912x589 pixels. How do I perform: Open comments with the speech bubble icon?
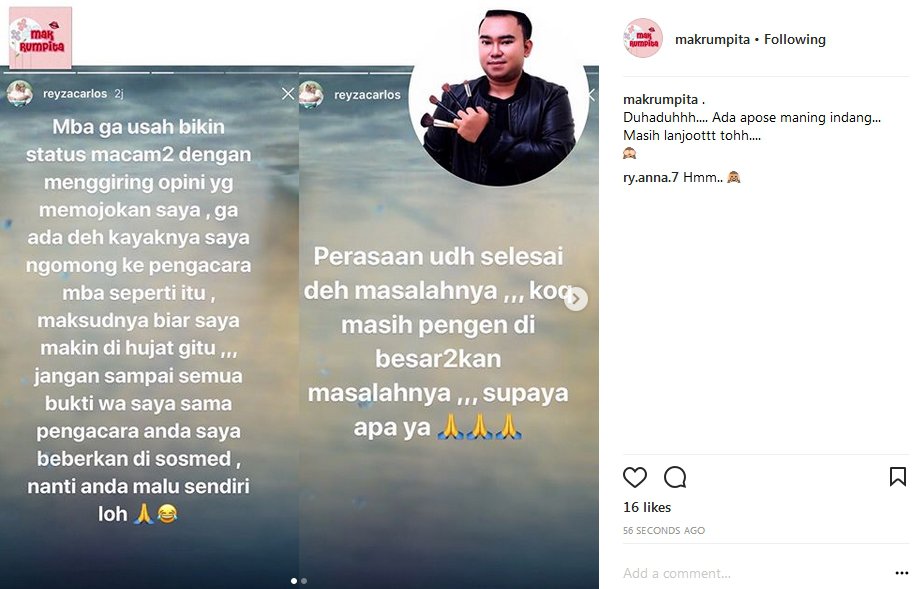tap(675, 477)
